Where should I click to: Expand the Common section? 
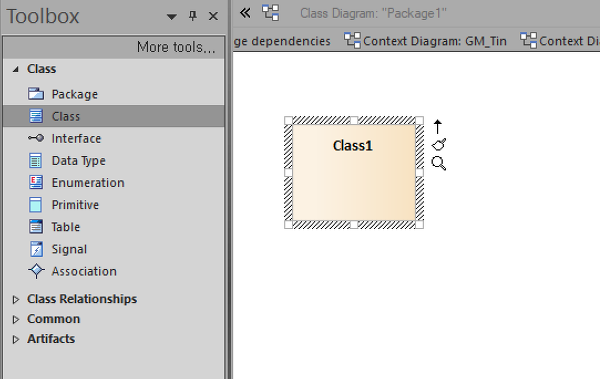pyautogui.click(x=16, y=319)
